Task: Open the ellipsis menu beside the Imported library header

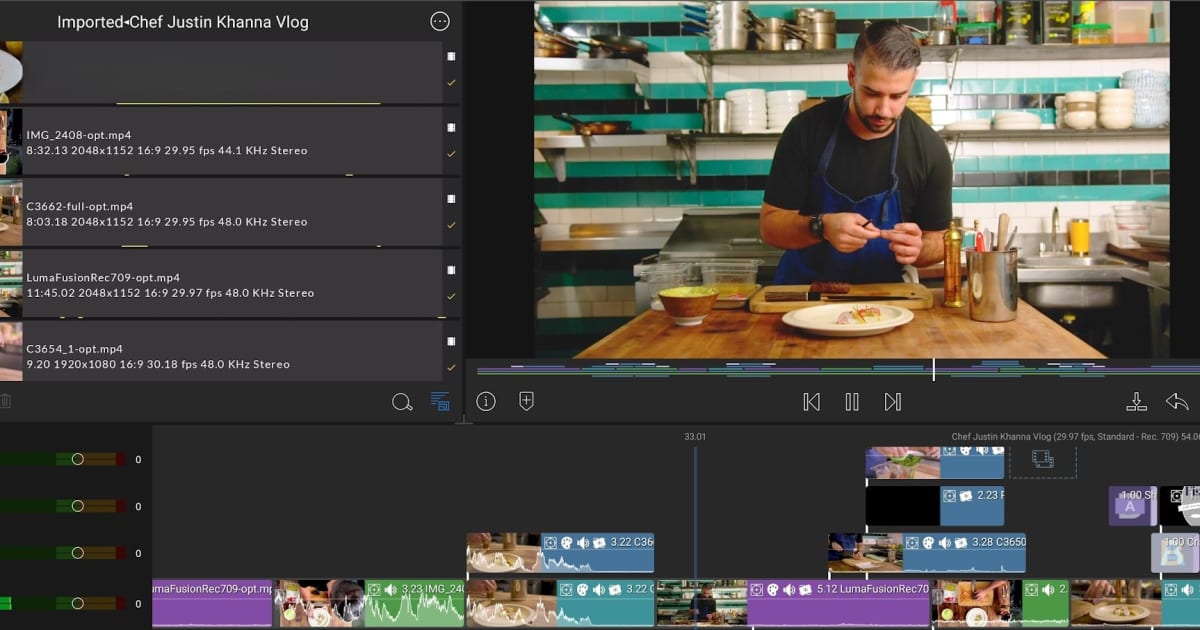Action: tap(439, 21)
